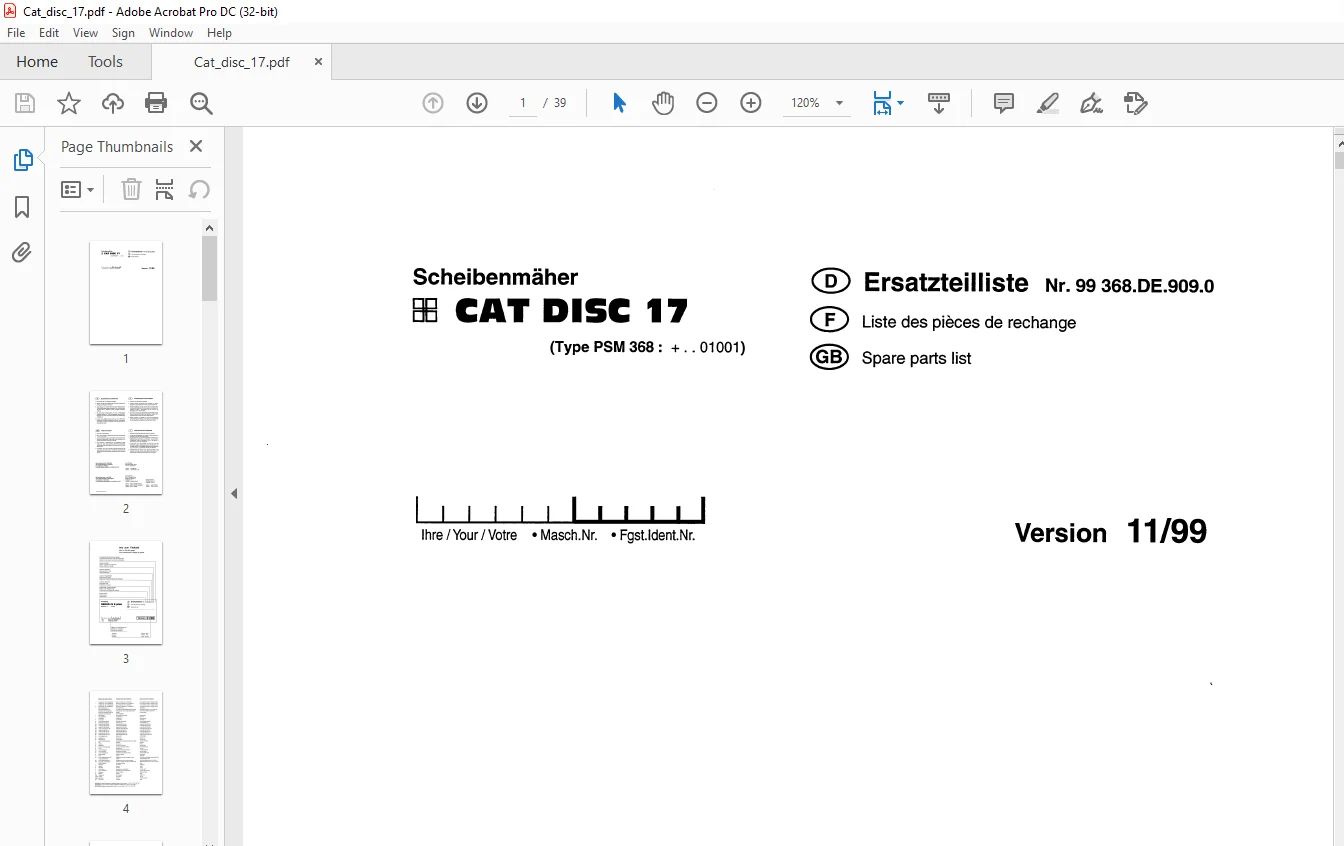
Task: Click the 'Version 11/99' text
Action: pos(1111,532)
